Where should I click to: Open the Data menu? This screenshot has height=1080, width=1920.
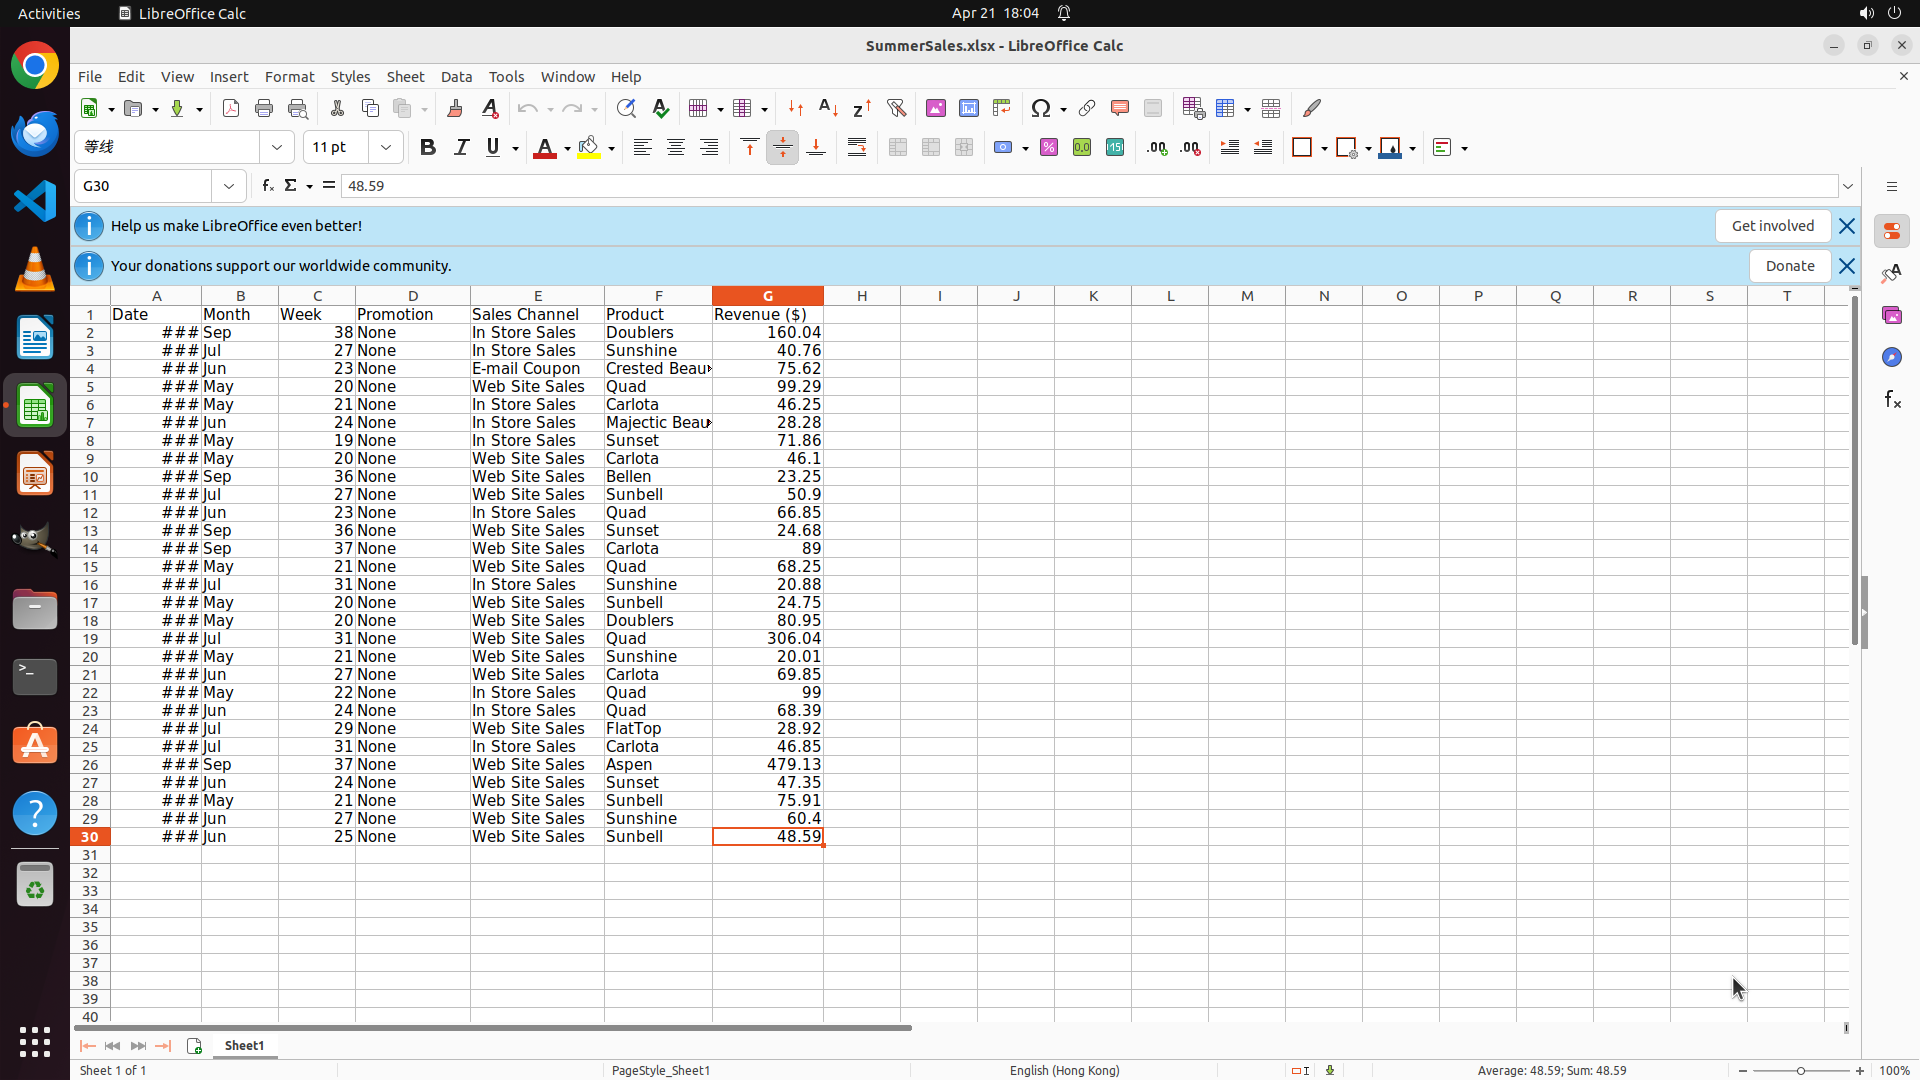(x=456, y=77)
